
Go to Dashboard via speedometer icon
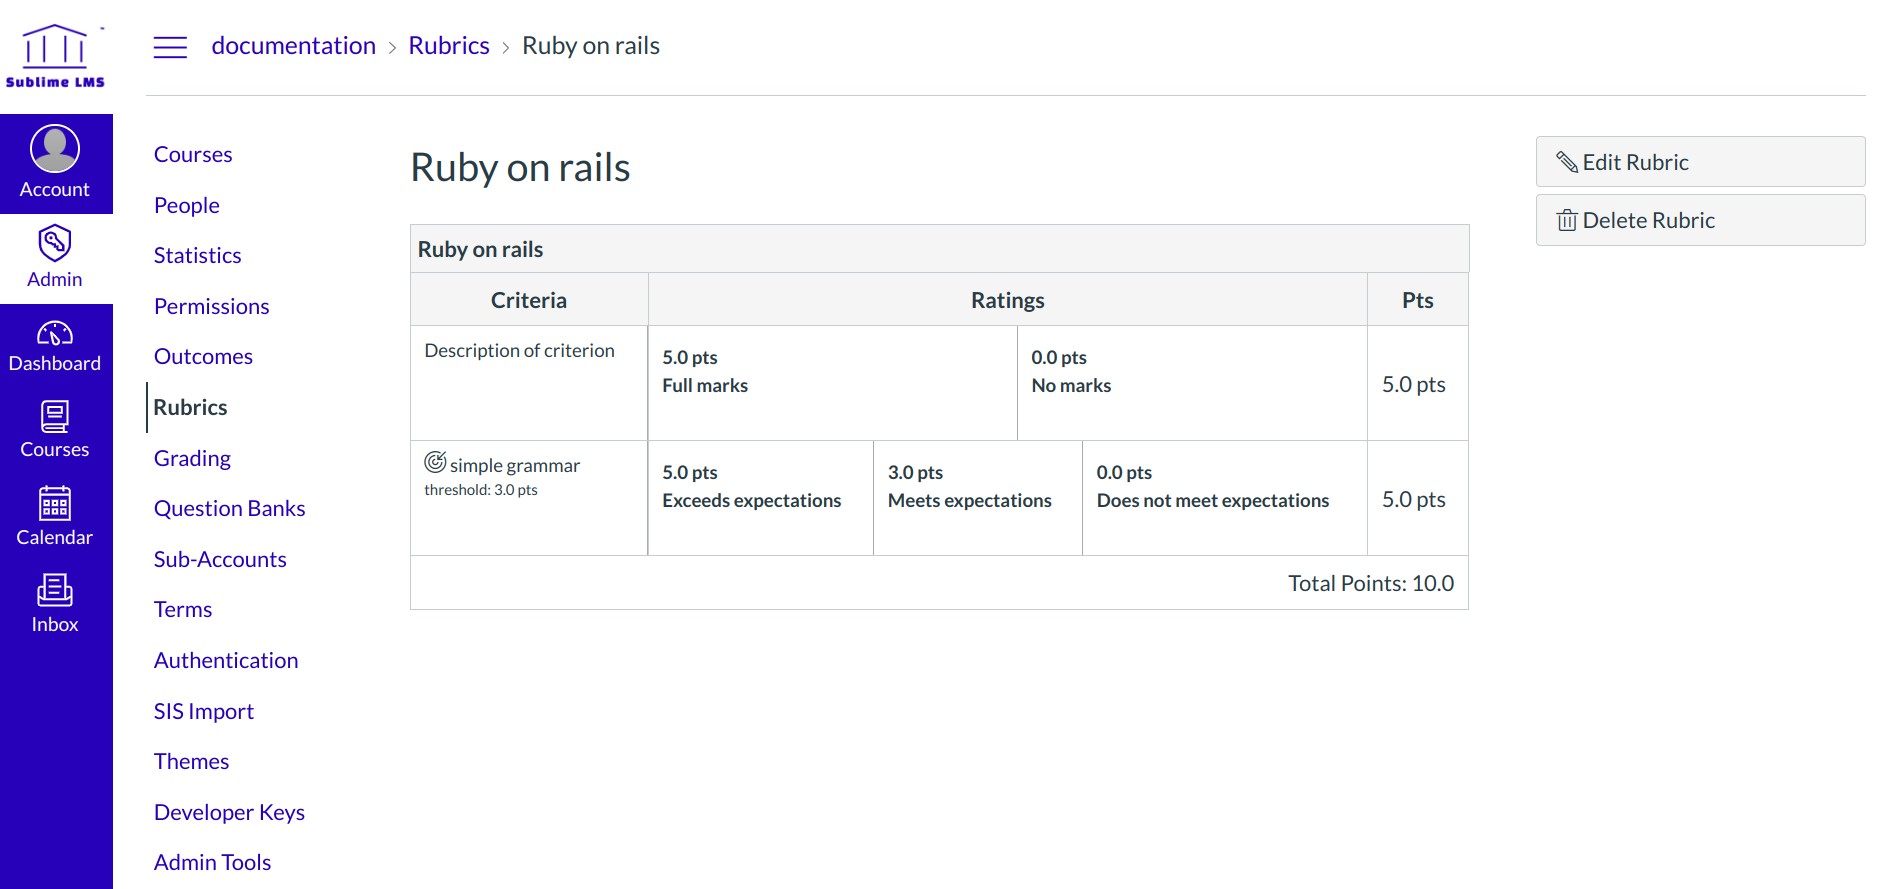tap(55, 334)
